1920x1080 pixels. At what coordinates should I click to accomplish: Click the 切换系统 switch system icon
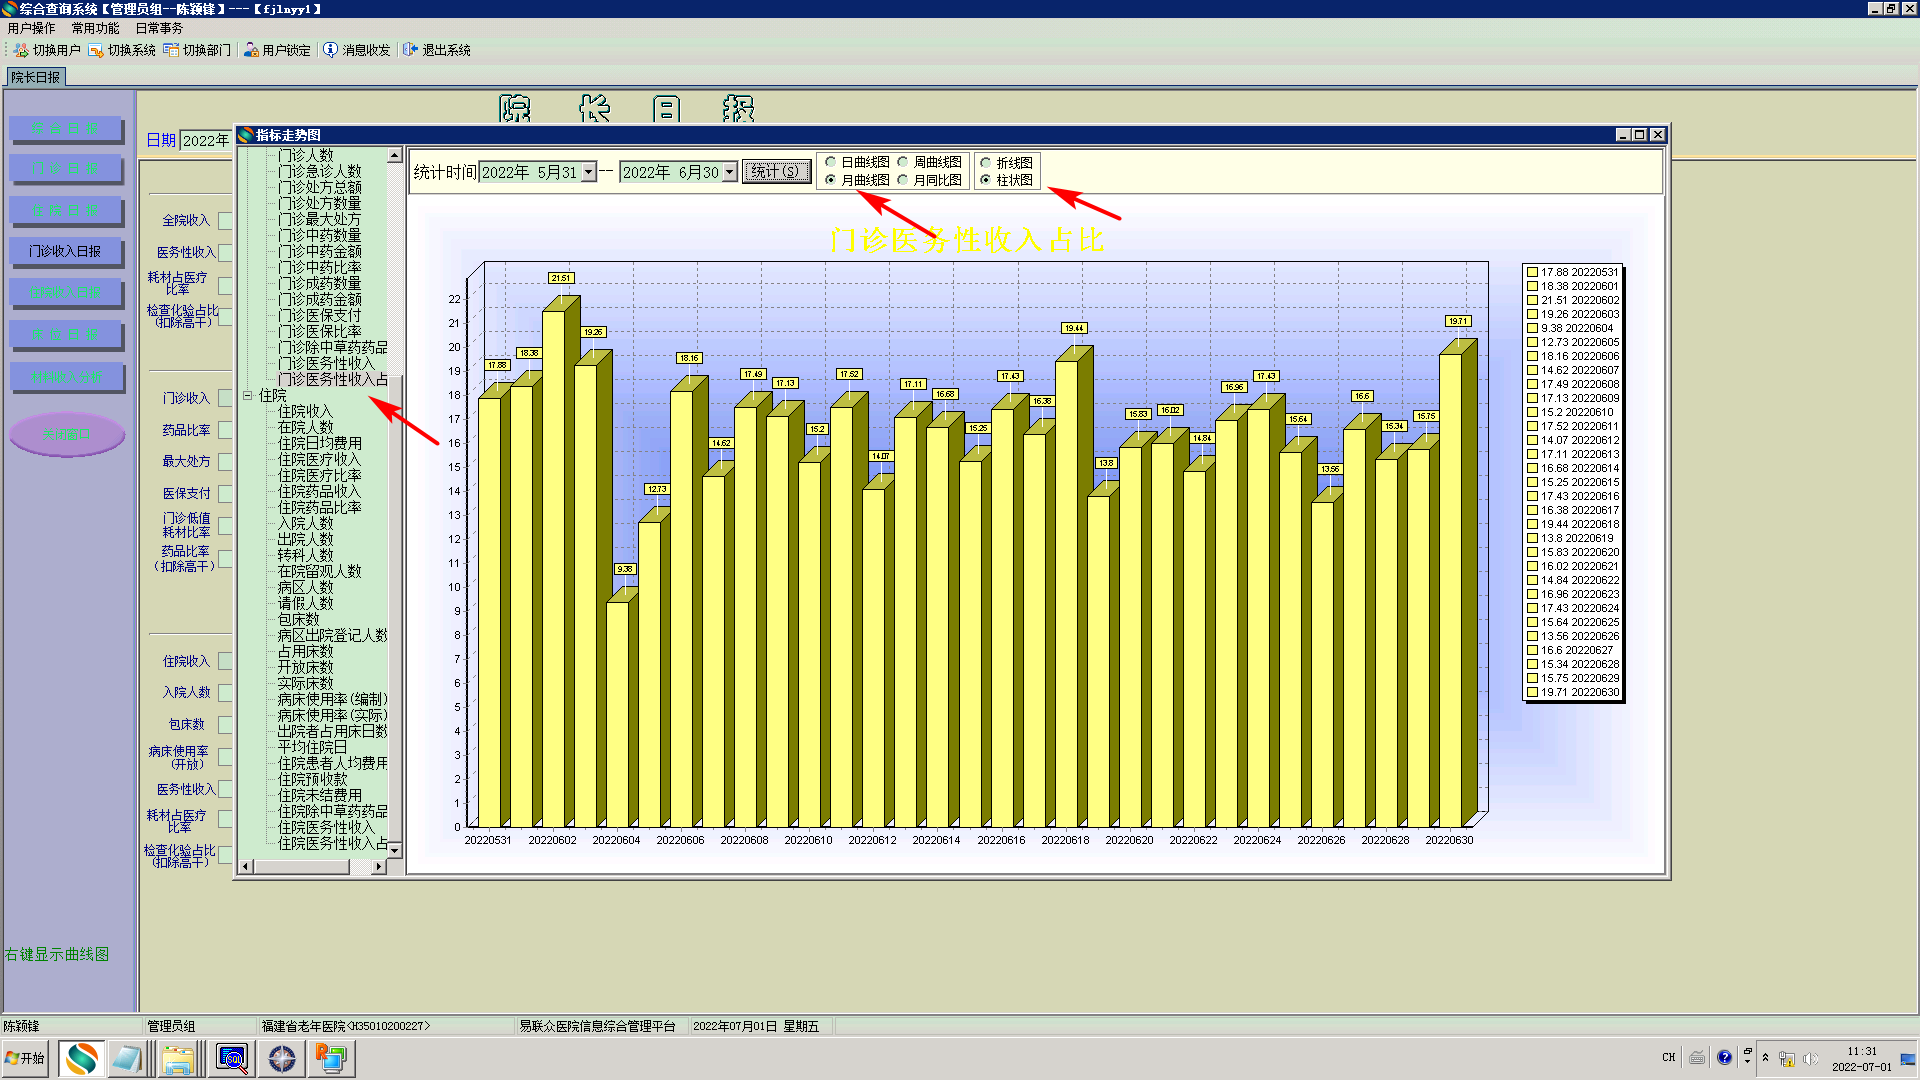pyautogui.click(x=95, y=50)
